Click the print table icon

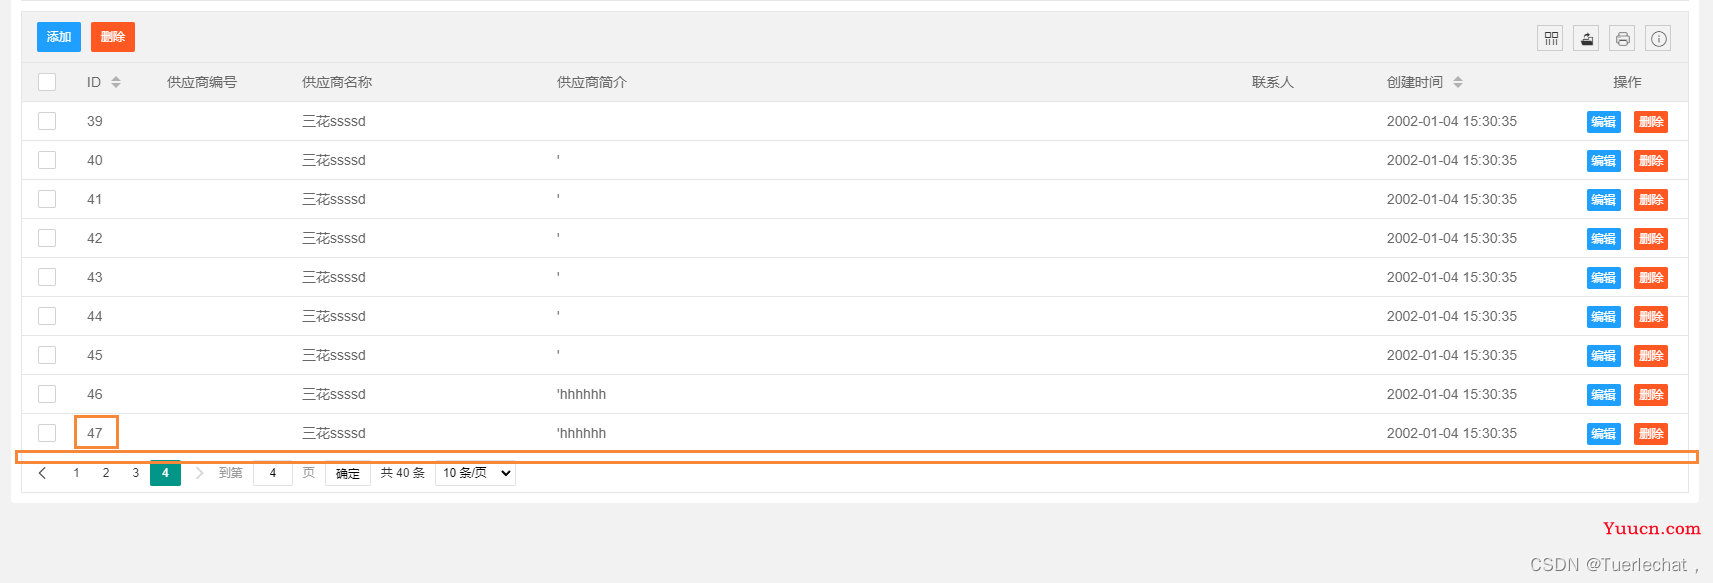1622,39
